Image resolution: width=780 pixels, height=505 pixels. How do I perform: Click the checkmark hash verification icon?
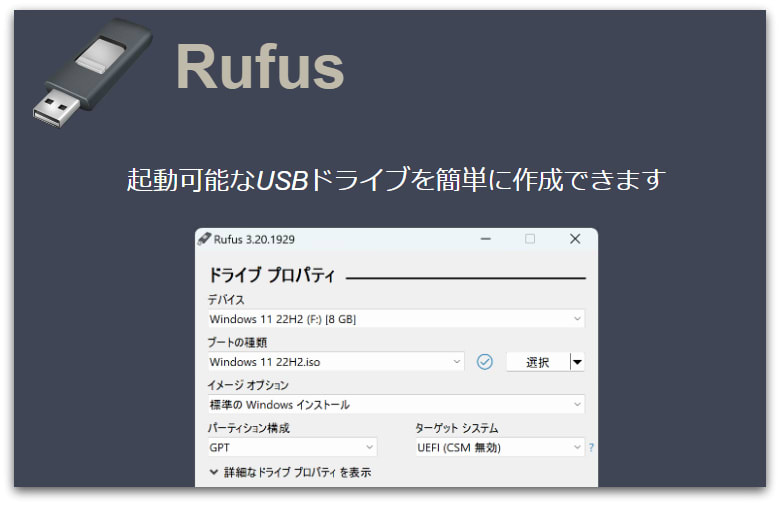click(485, 362)
